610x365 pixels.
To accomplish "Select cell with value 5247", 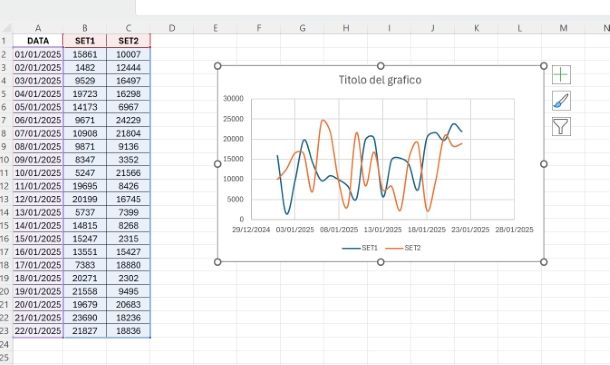I will (85, 173).
